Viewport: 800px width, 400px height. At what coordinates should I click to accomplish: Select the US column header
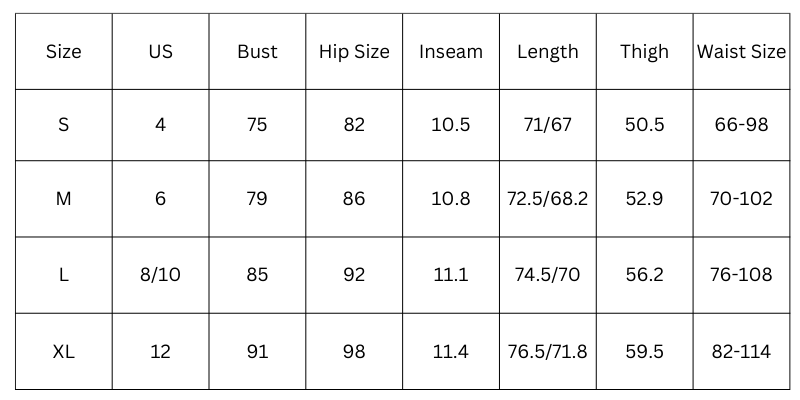click(160, 52)
